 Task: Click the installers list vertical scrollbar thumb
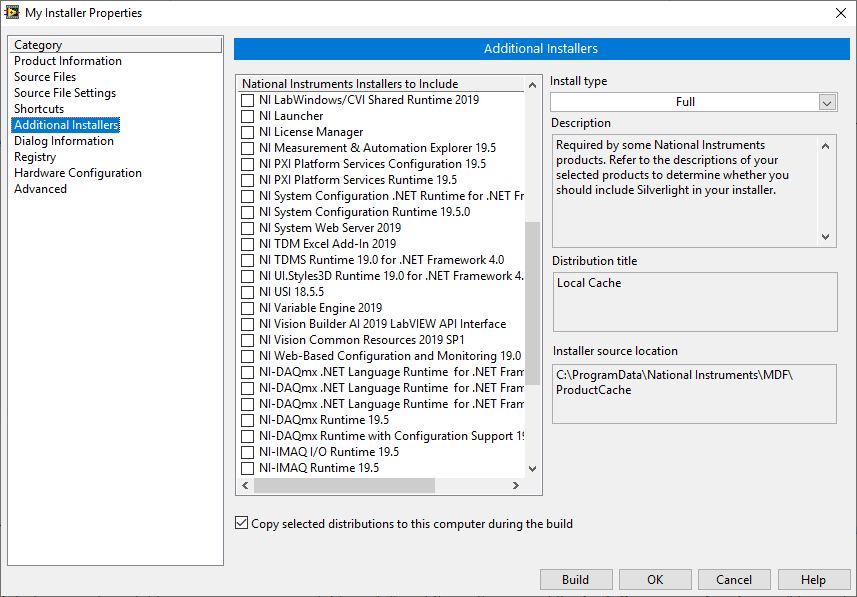click(x=532, y=303)
